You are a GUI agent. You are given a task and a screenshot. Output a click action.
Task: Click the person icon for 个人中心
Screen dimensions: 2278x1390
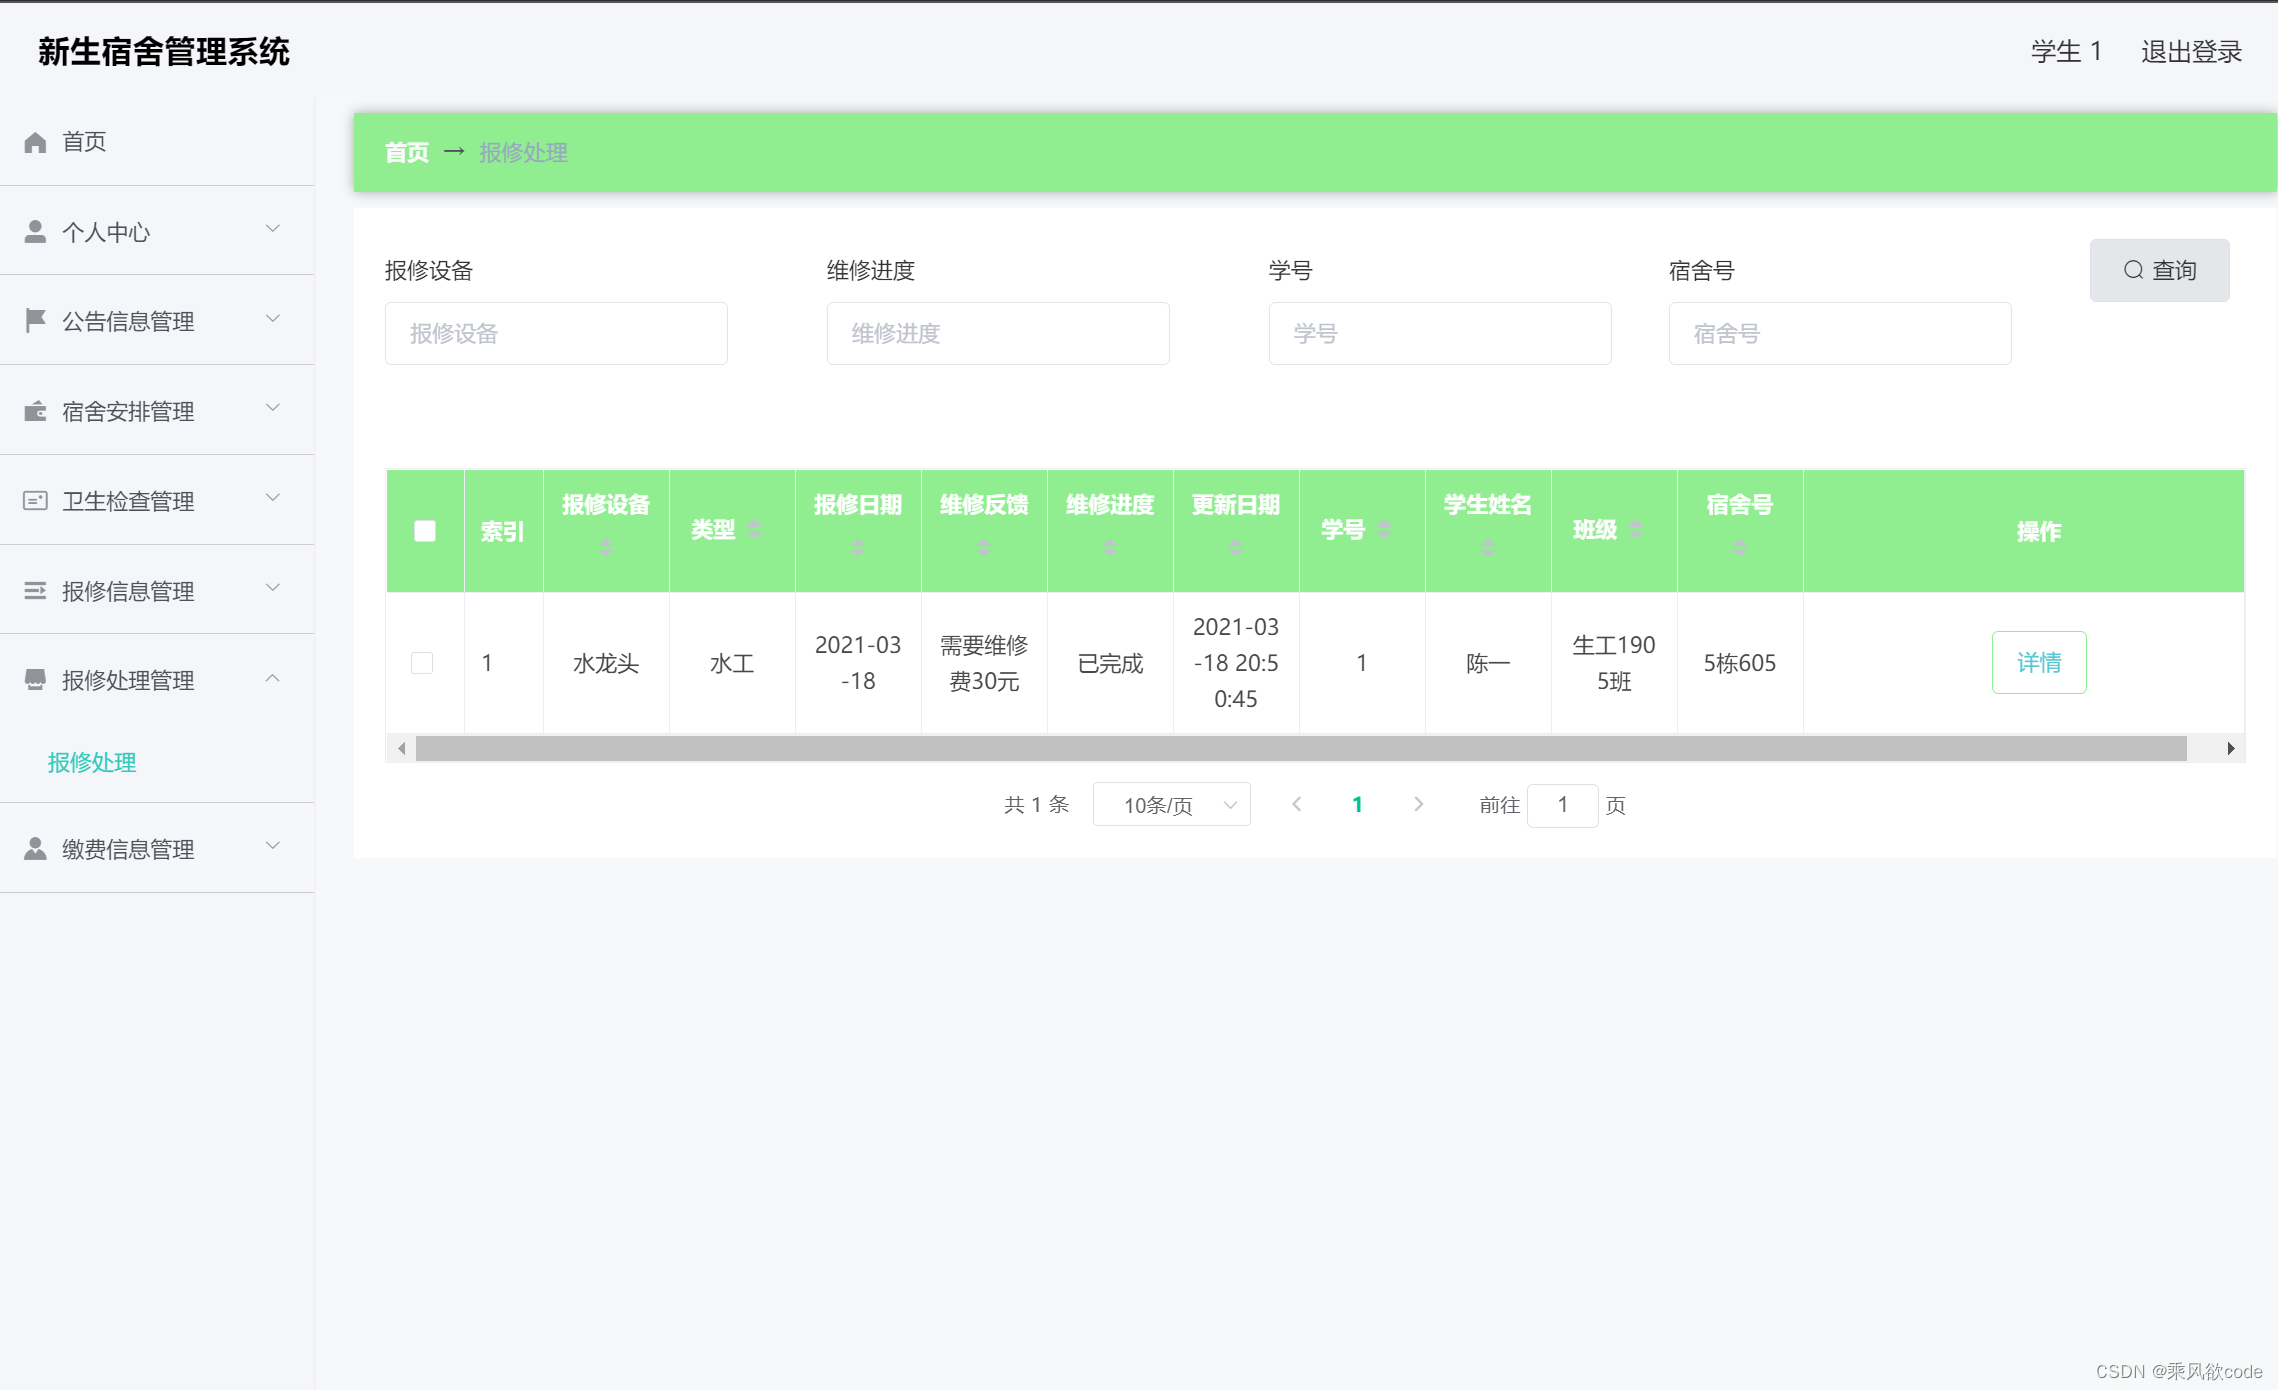pos(35,232)
